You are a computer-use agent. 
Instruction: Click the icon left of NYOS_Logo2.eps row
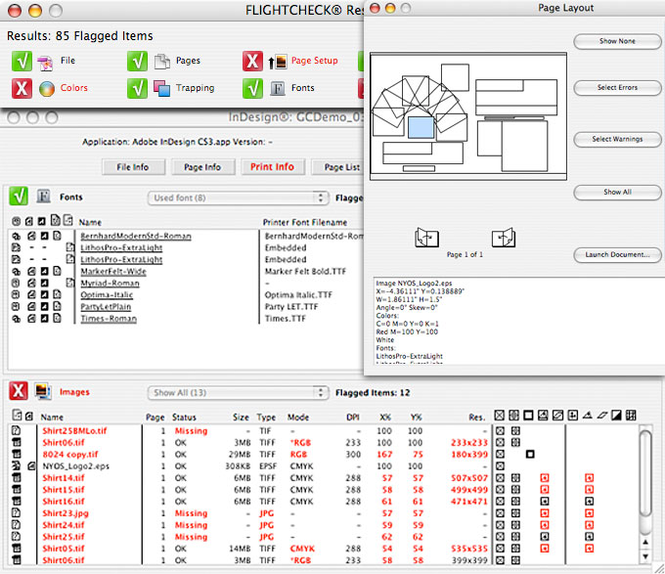(x=16, y=466)
